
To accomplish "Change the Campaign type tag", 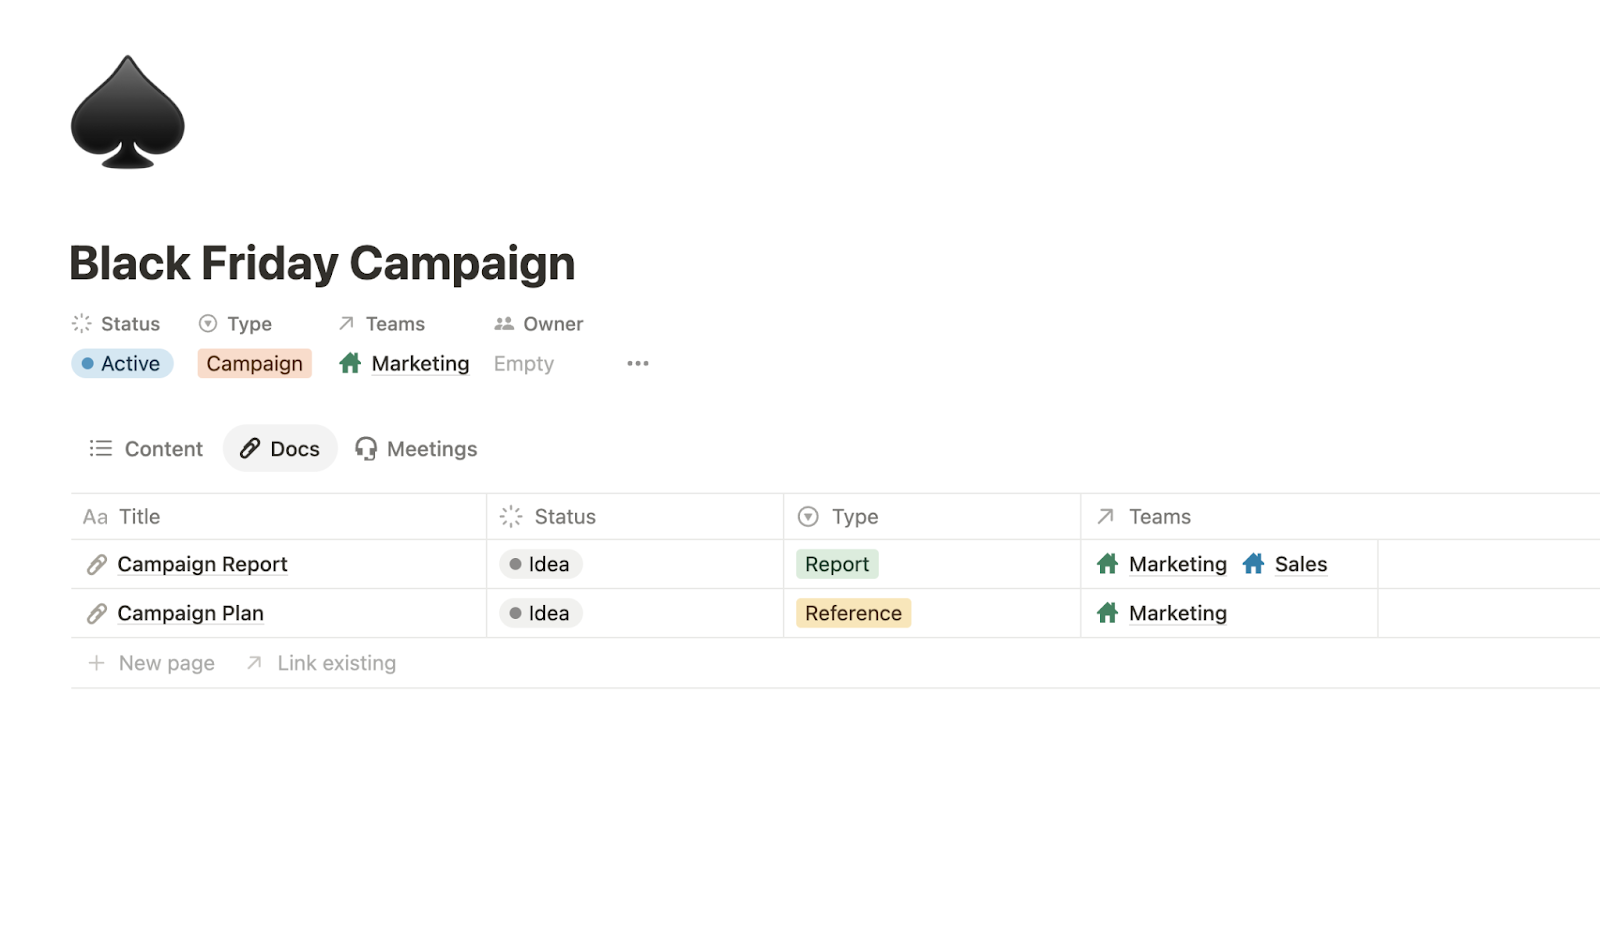I will point(254,364).
